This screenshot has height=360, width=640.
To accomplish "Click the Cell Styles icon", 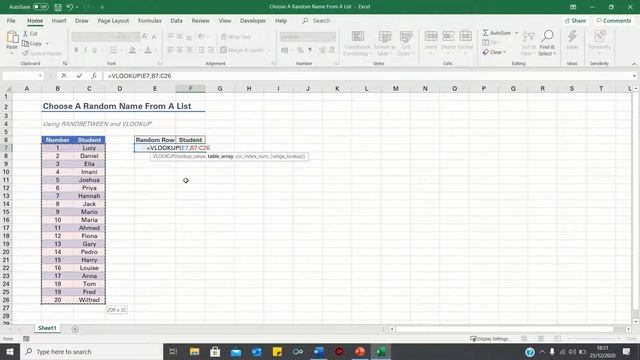I will coord(405,37).
